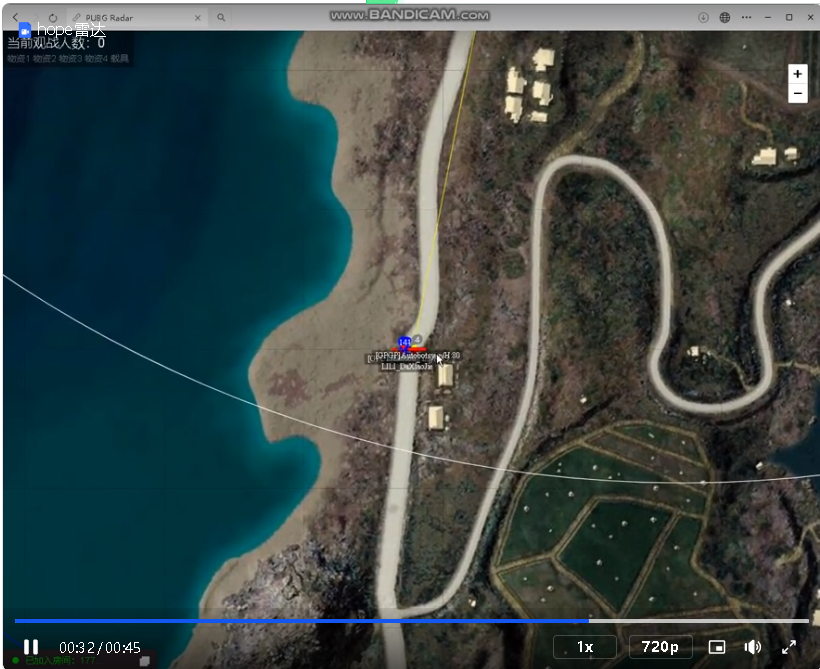Open the three-dots more options menu

click(747, 17)
